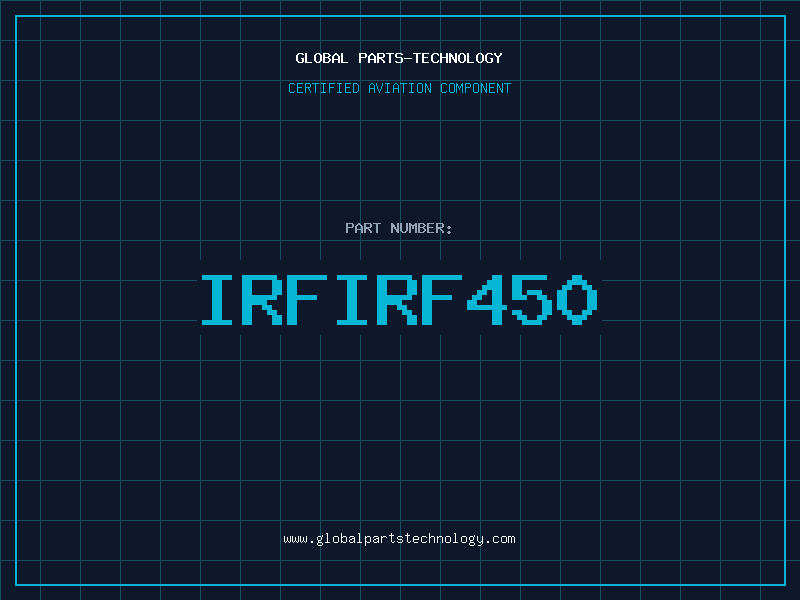Image resolution: width=800 pixels, height=600 pixels.
Task: Click the last F before the digits
Action: 443,300
